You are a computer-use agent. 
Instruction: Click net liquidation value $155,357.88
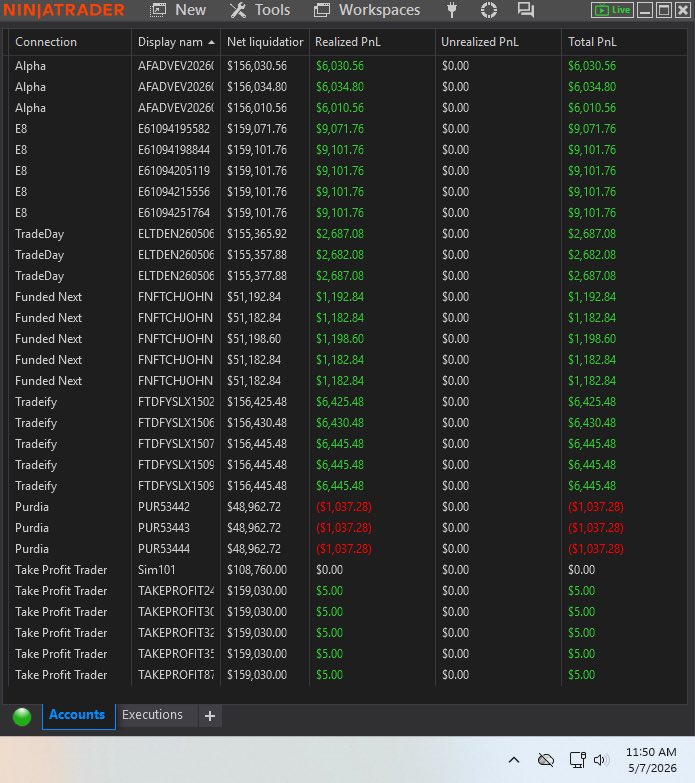[257, 255]
